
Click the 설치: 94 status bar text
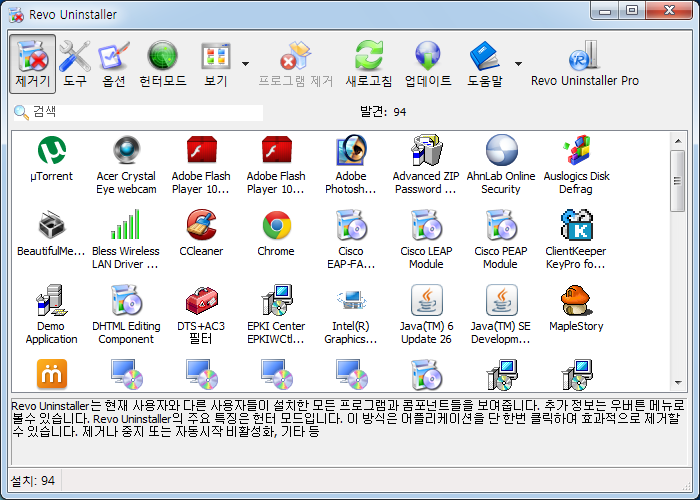click(x=33, y=481)
